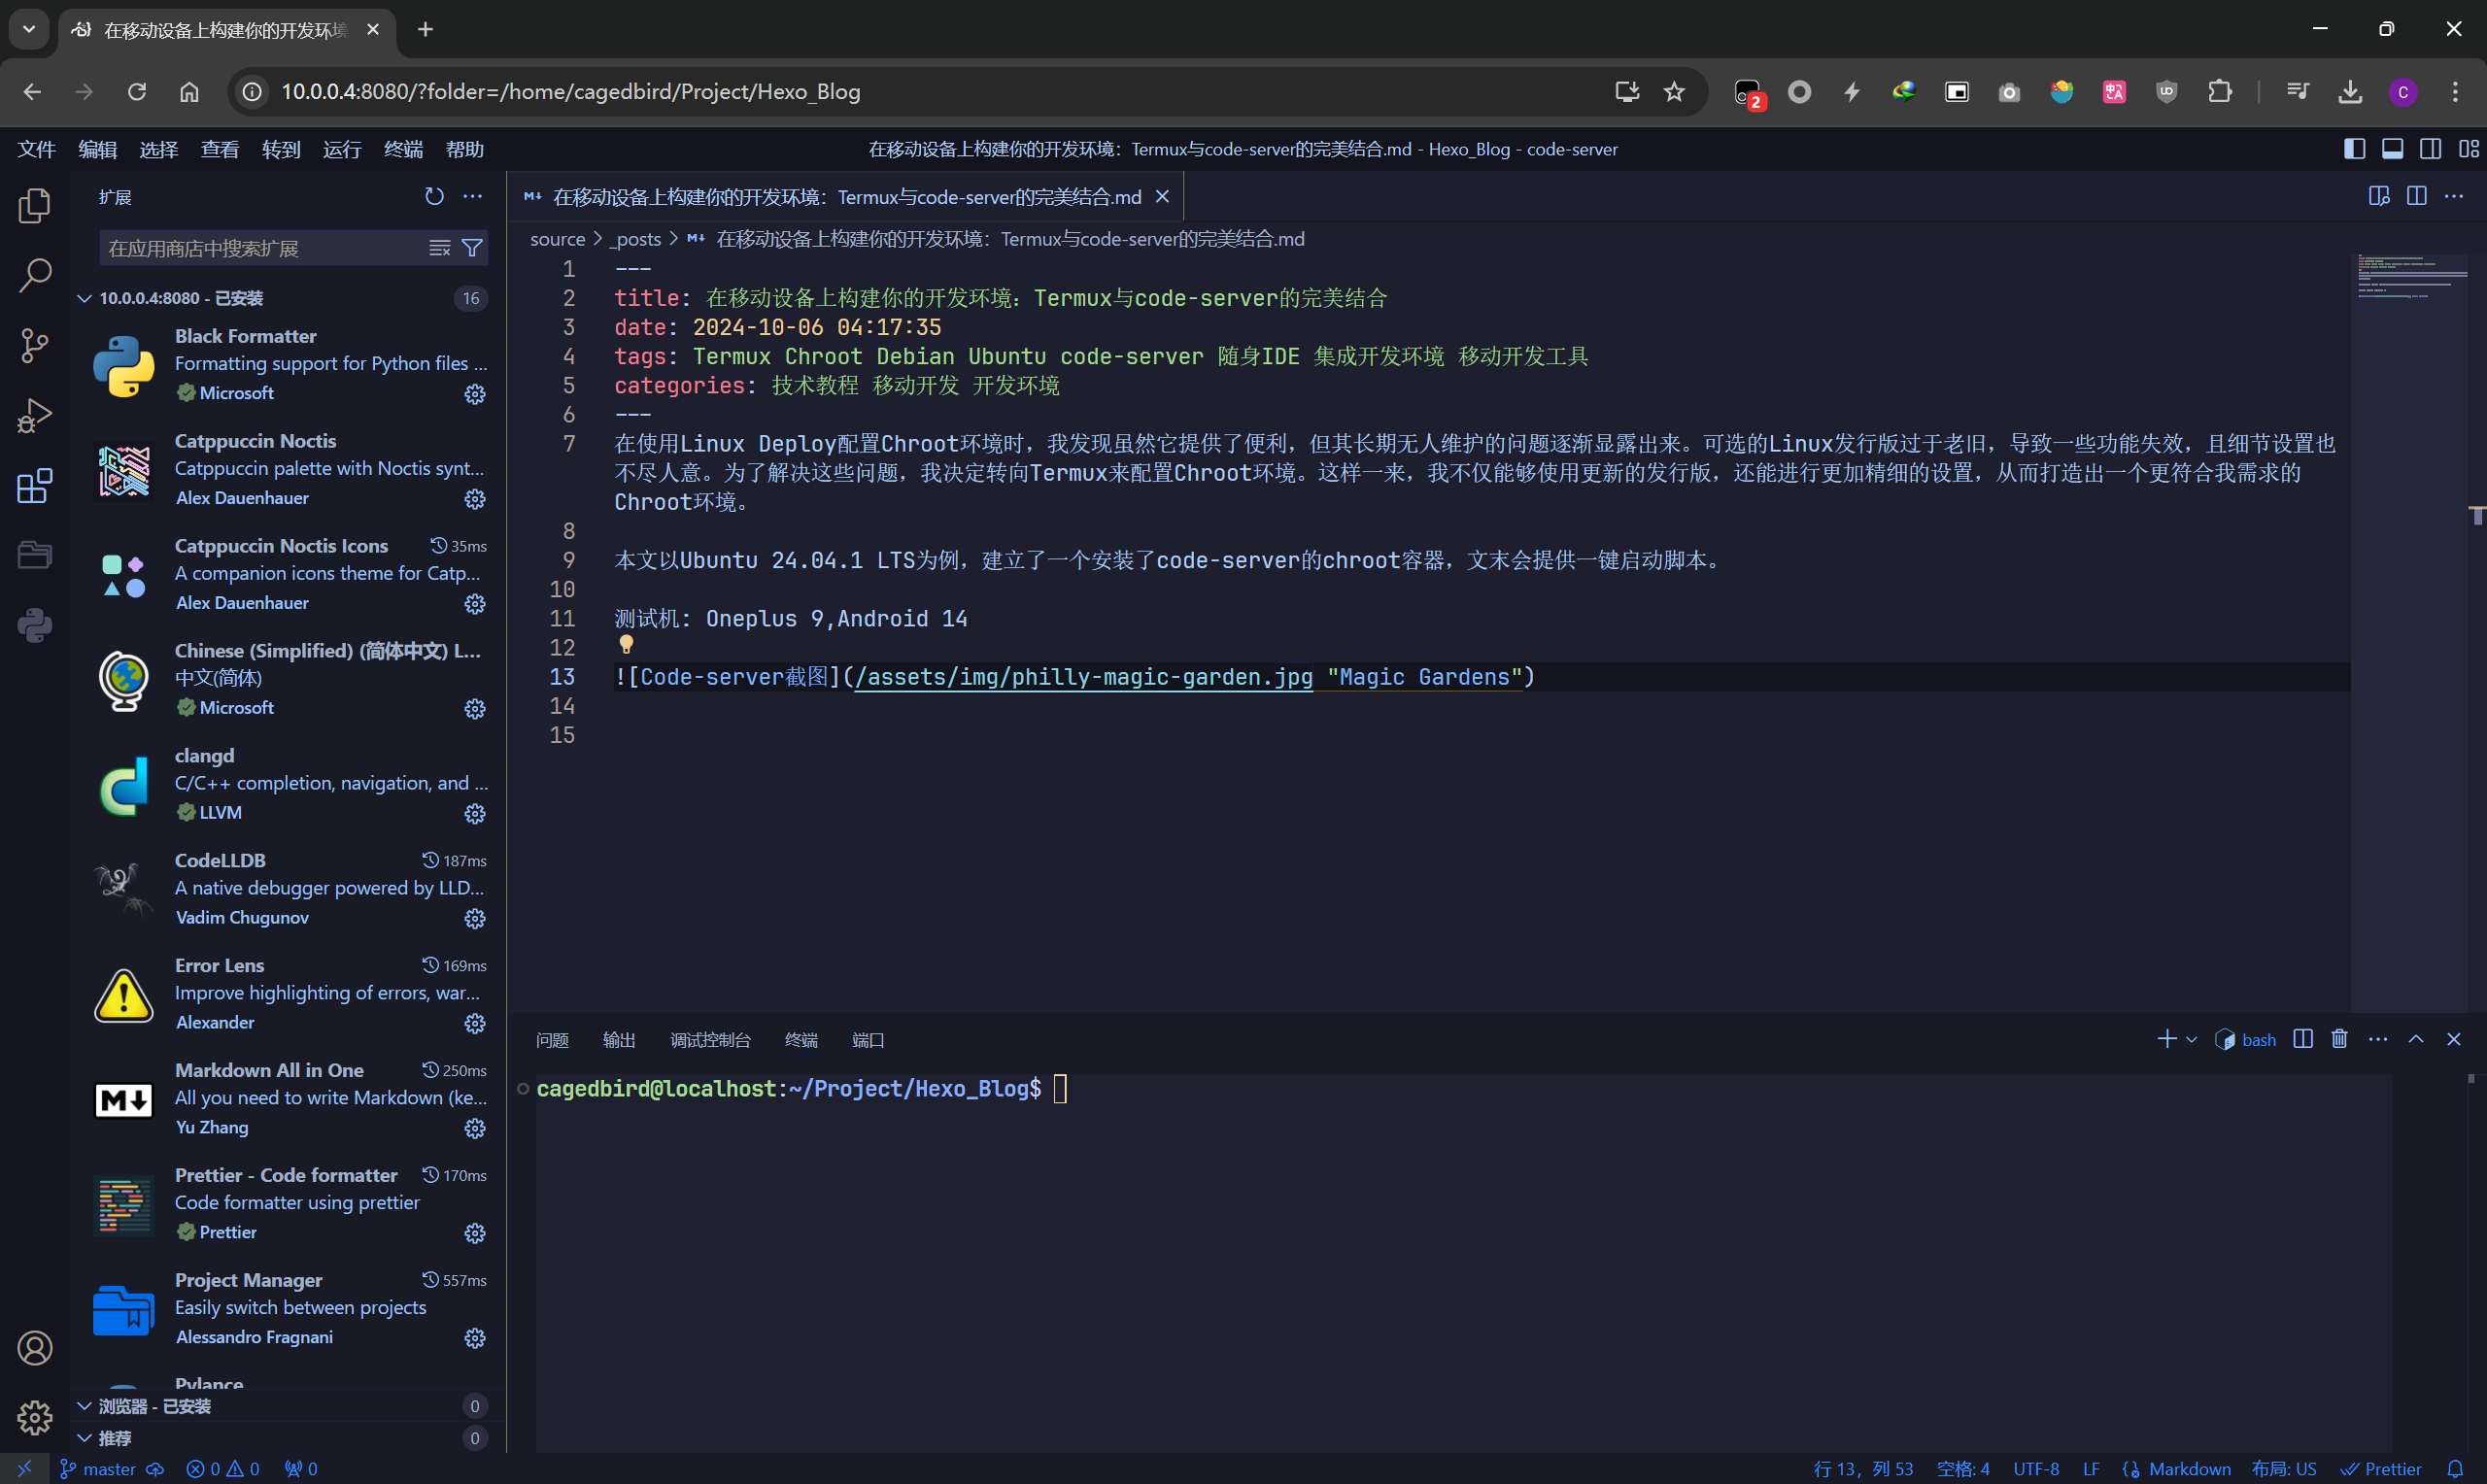Toggle the bottom panel visibility

click(x=2392, y=149)
